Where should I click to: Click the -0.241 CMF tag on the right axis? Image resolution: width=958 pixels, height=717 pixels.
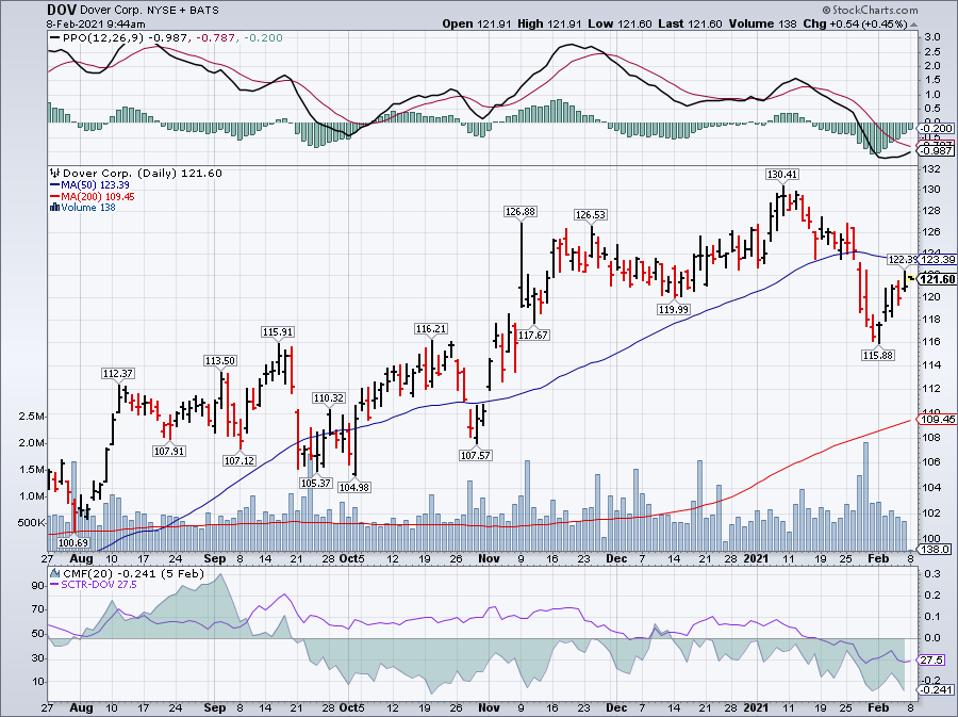[938, 690]
